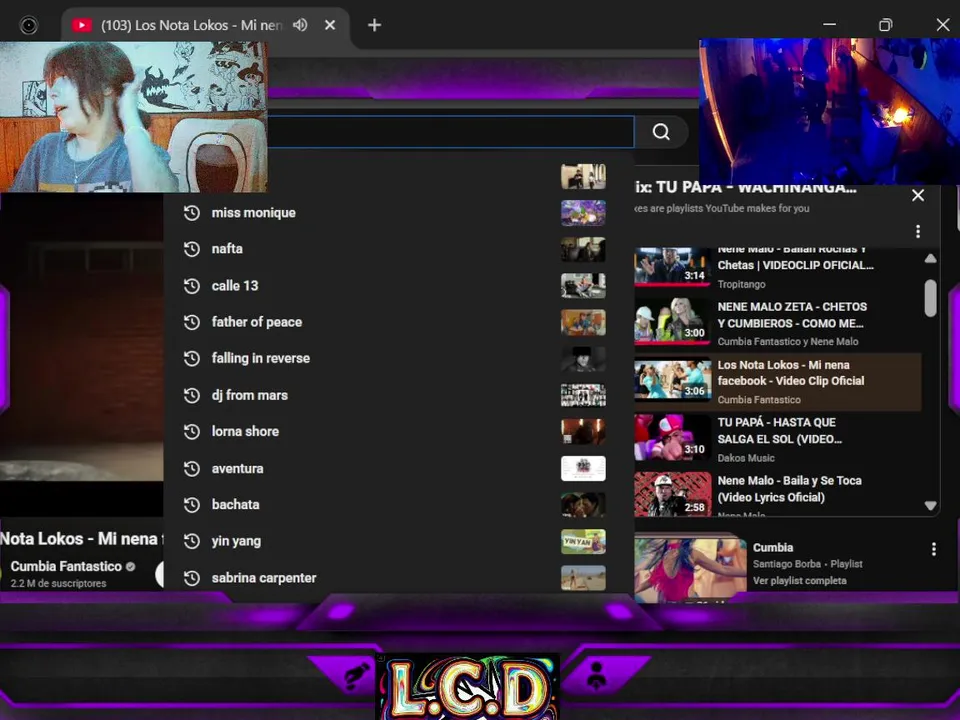Click history clock icon beside 'dj from mars'
The height and width of the screenshot is (720, 960).
(192, 395)
